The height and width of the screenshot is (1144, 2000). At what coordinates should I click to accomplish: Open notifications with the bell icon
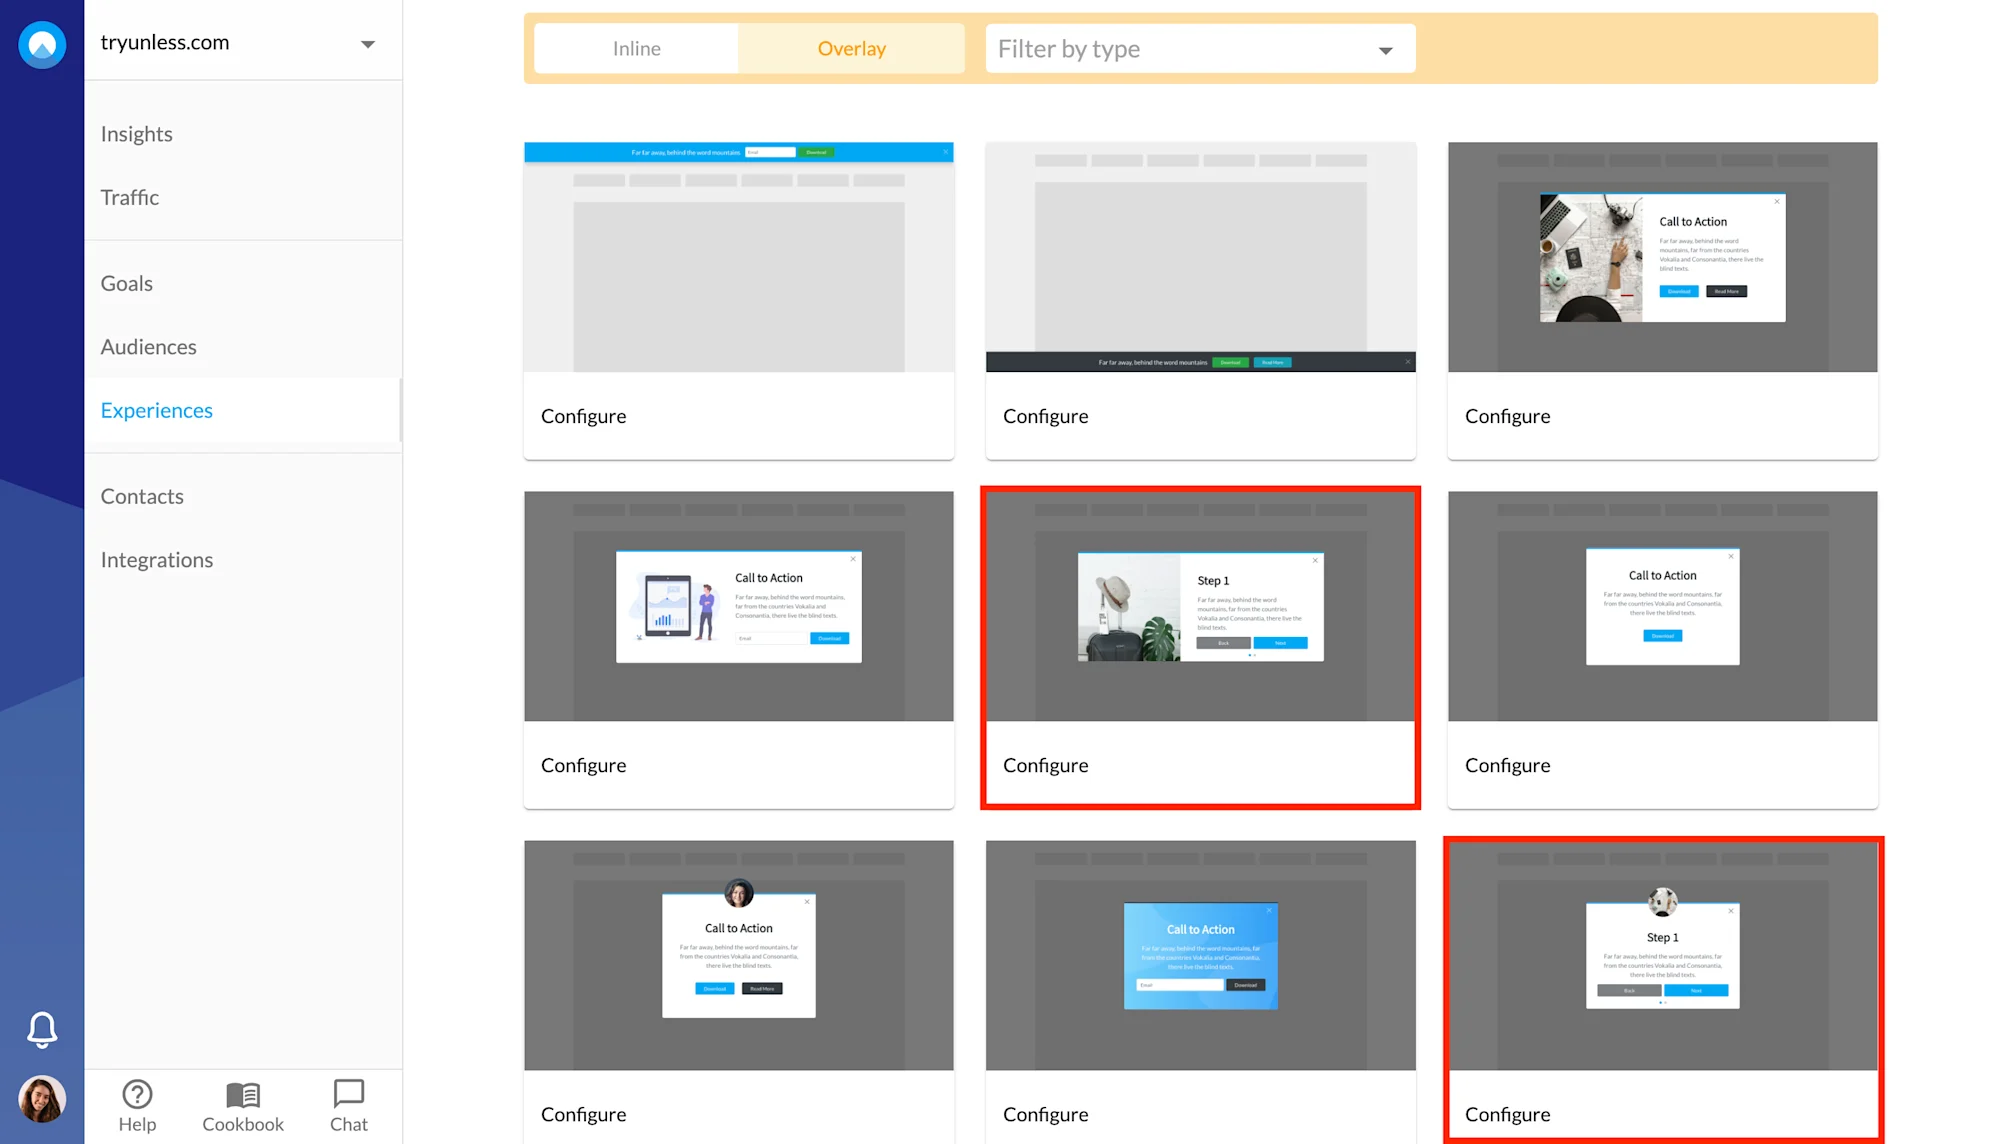(42, 1031)
